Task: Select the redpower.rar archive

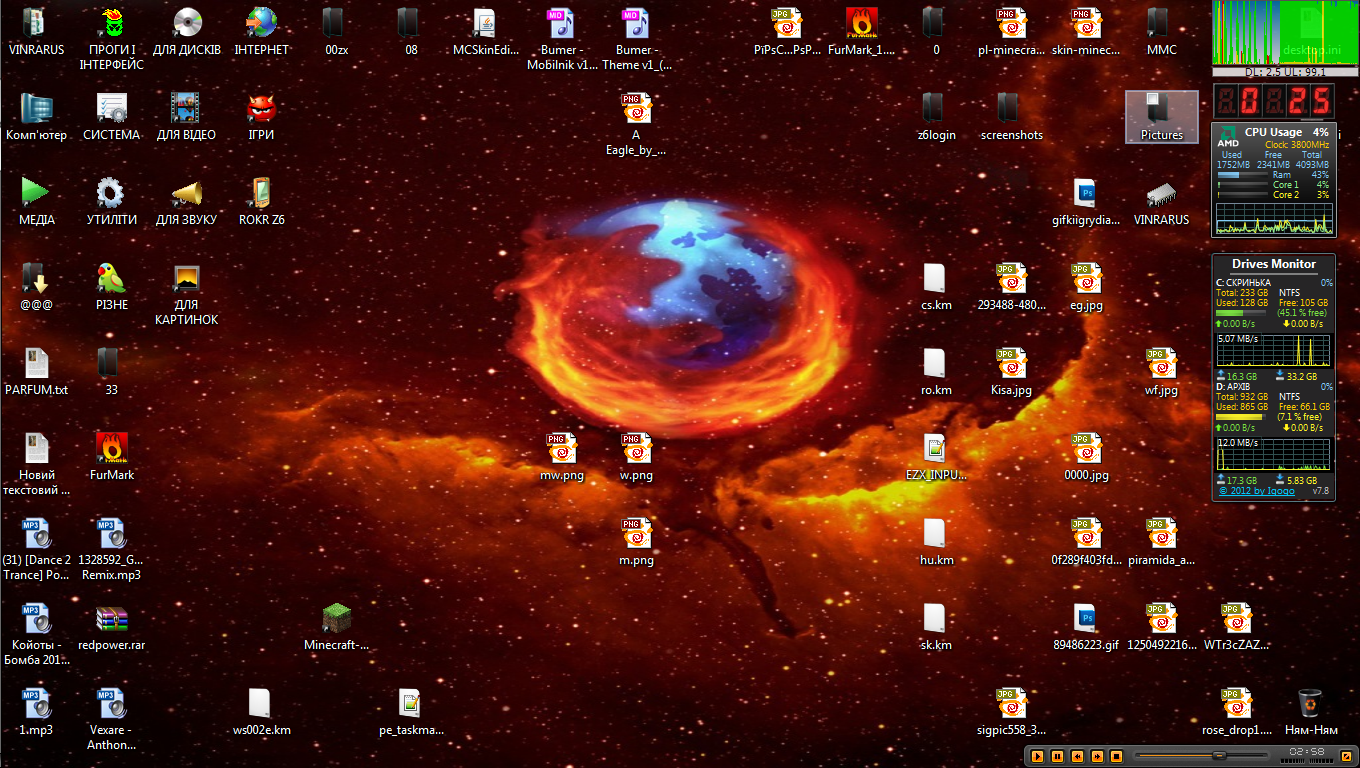Action: pyautogui.click(x=111, y=627)
